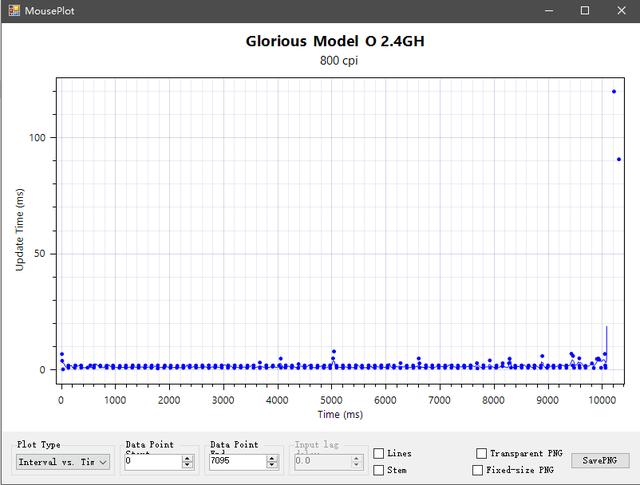This screenshot has height=485, width=640.
Task: Click the topmost outlier data point
Action: 614,91
